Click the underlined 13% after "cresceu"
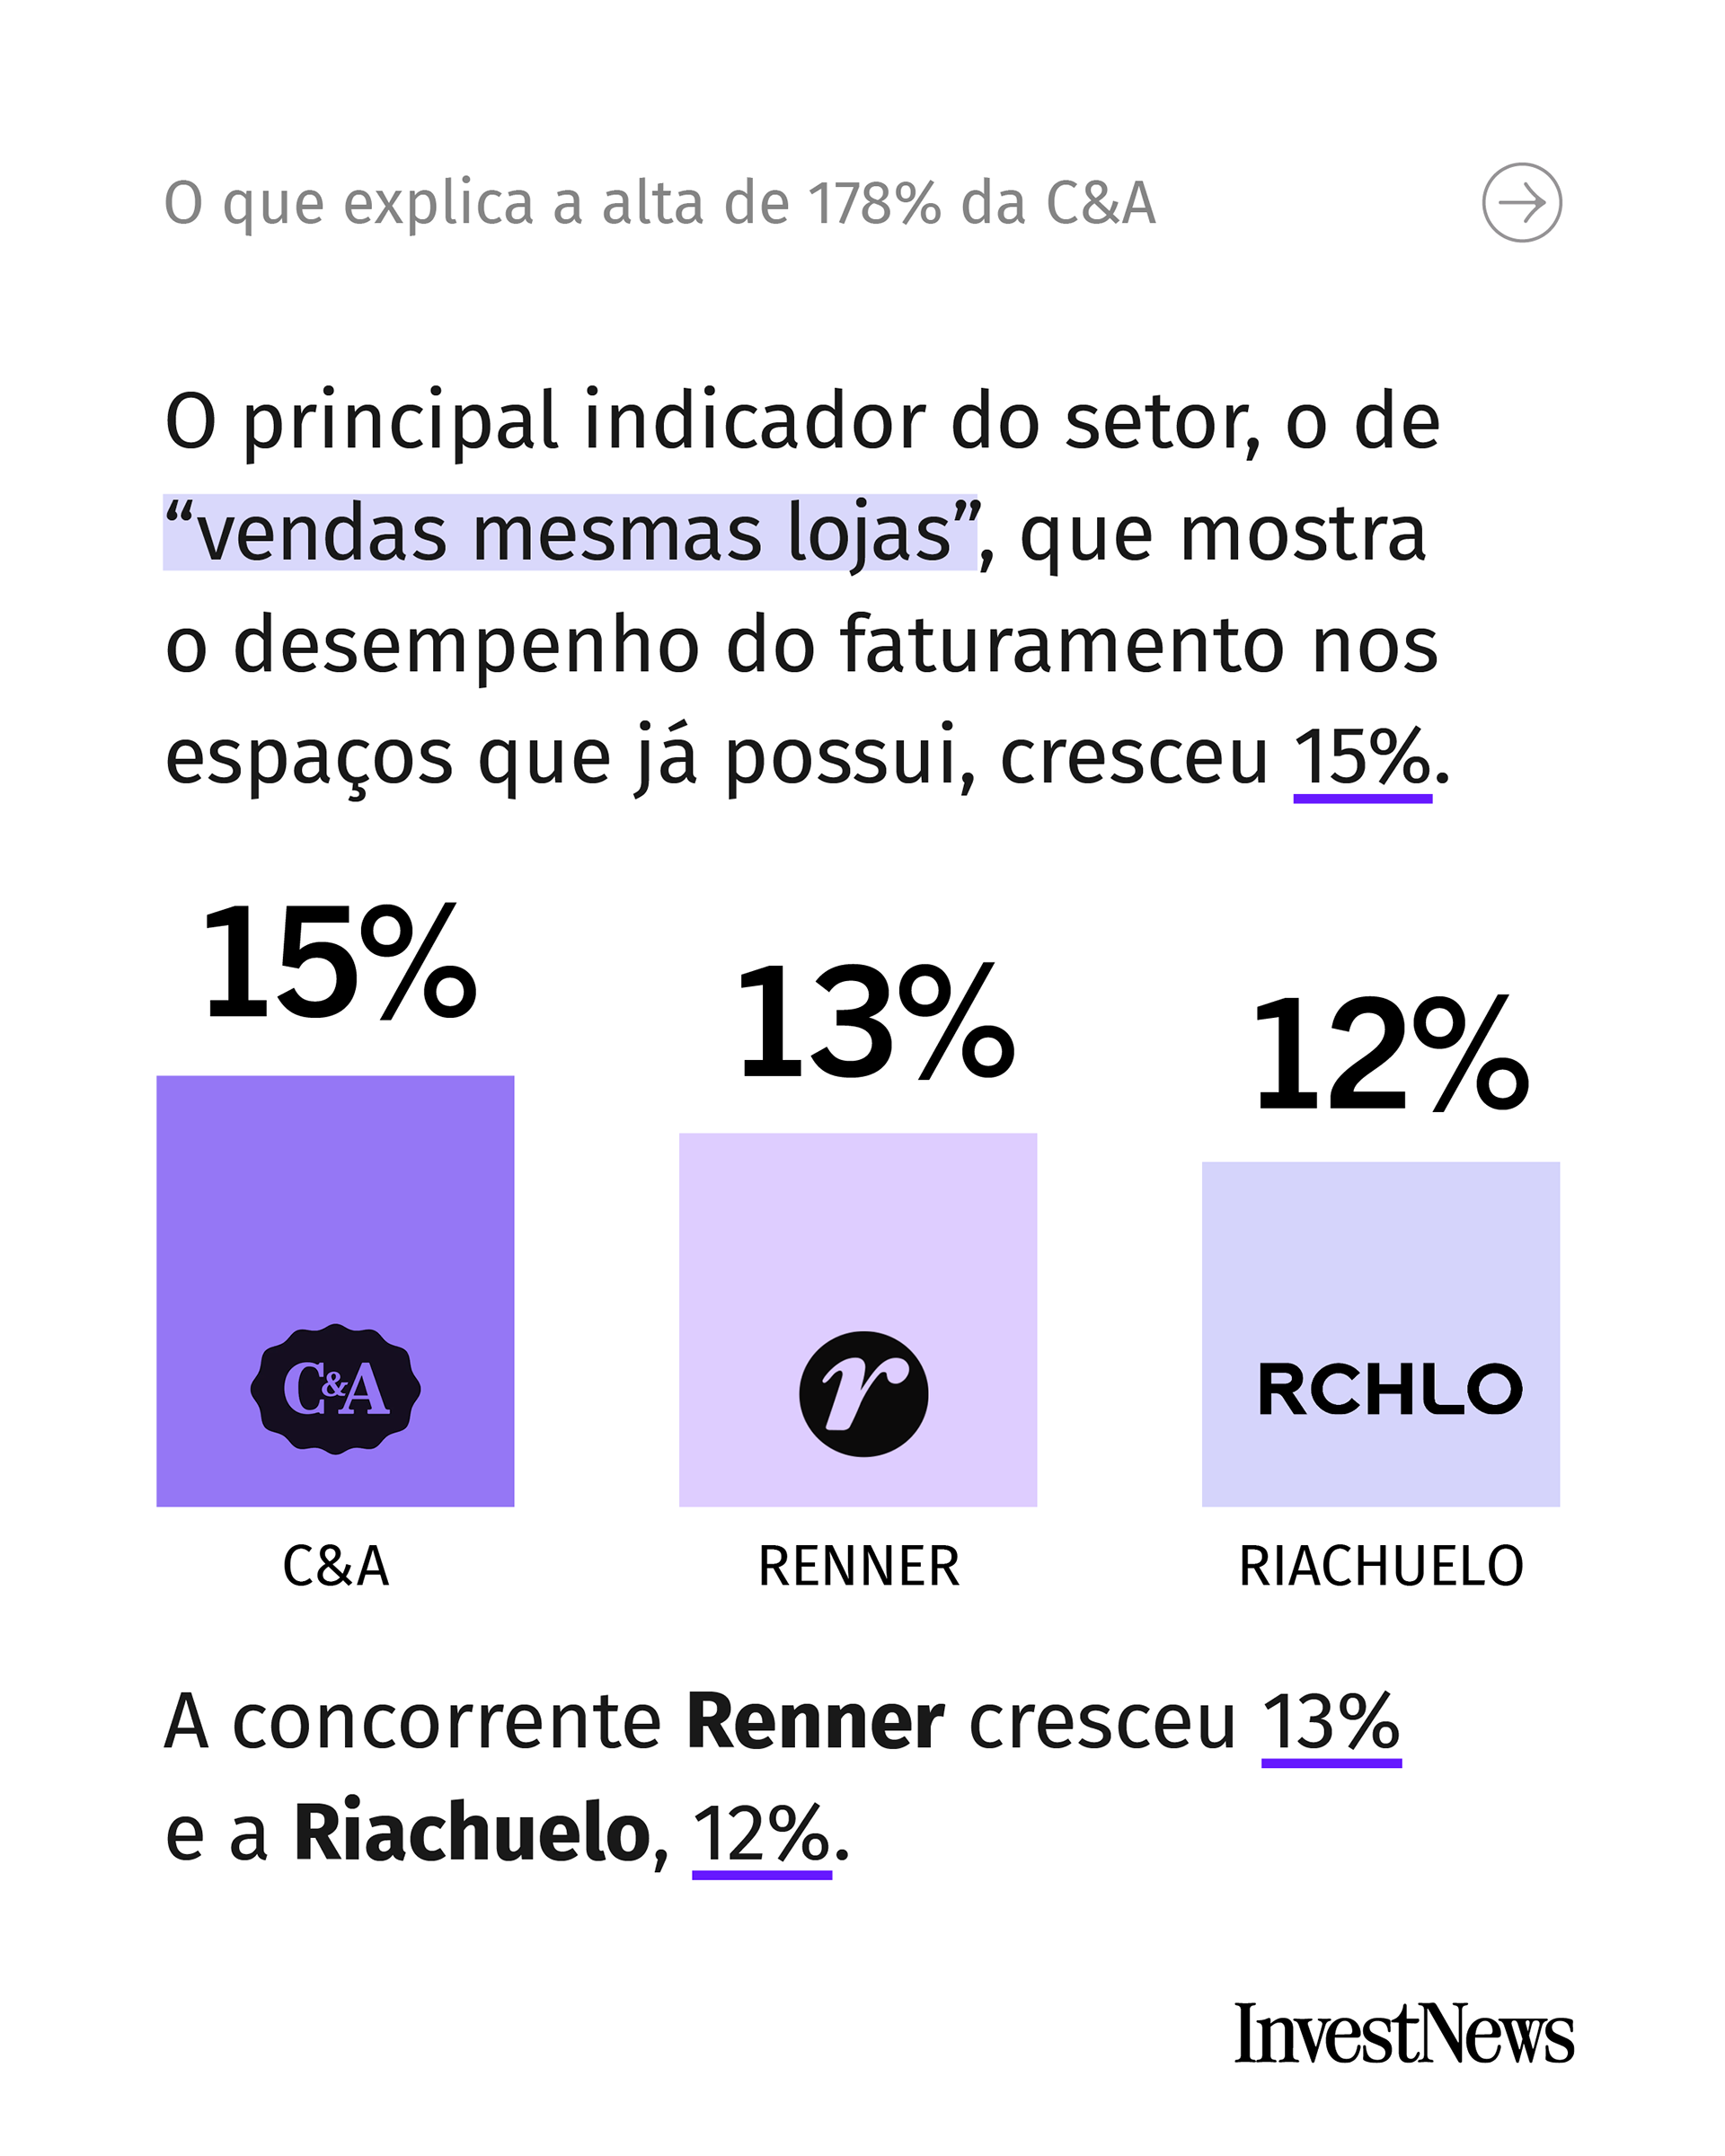1725x2156 pixels. pyautogui.click(x=1330, y=1722)
